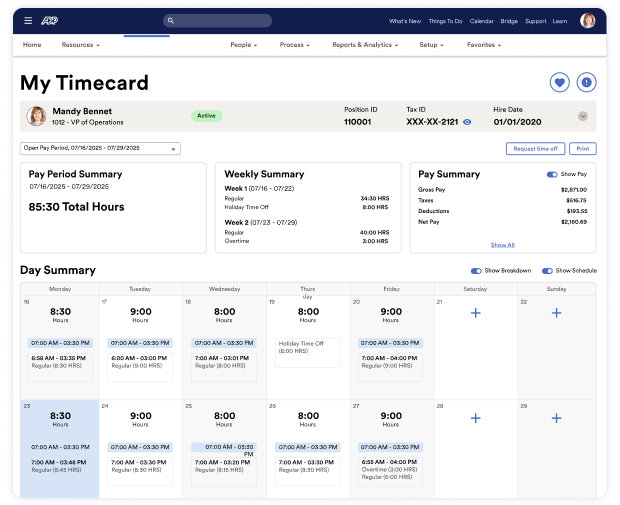Toggle the Show Breakdown switch

[x=476, y=271]
